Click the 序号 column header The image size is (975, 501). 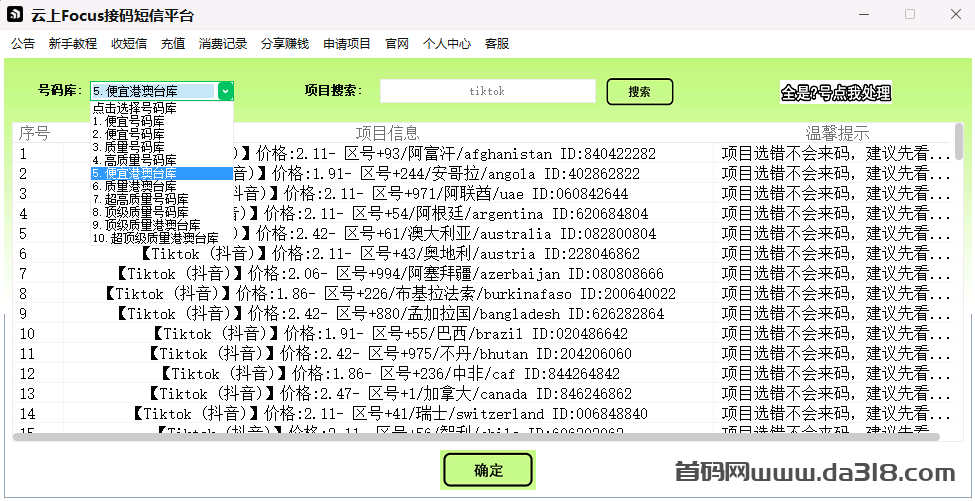[x=38, y=132]
